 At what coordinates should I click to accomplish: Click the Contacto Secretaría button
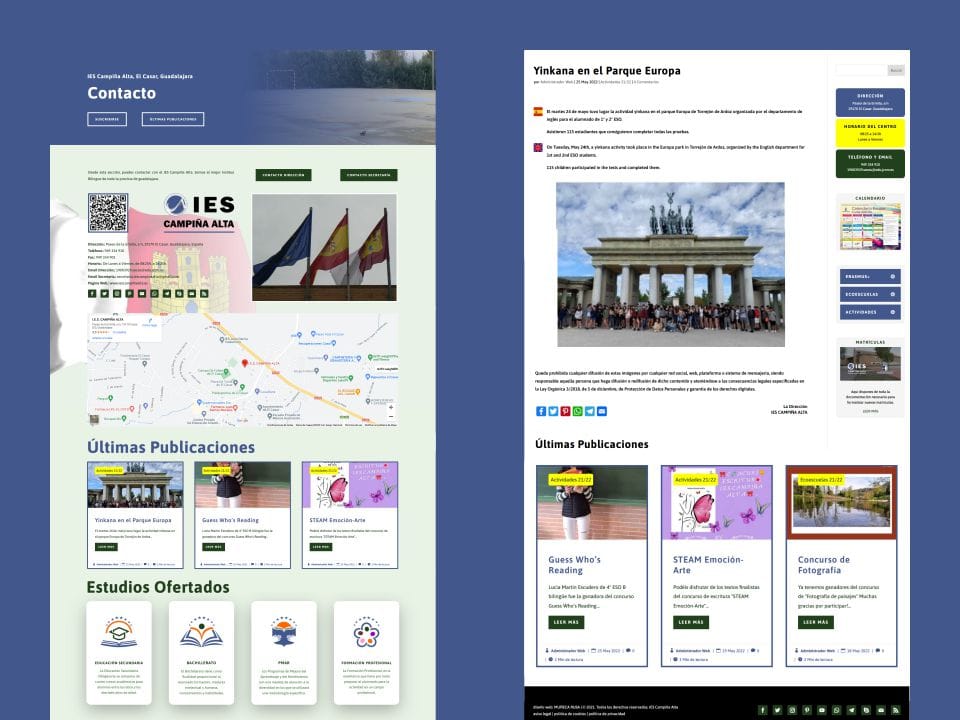(x=368, y=175)
